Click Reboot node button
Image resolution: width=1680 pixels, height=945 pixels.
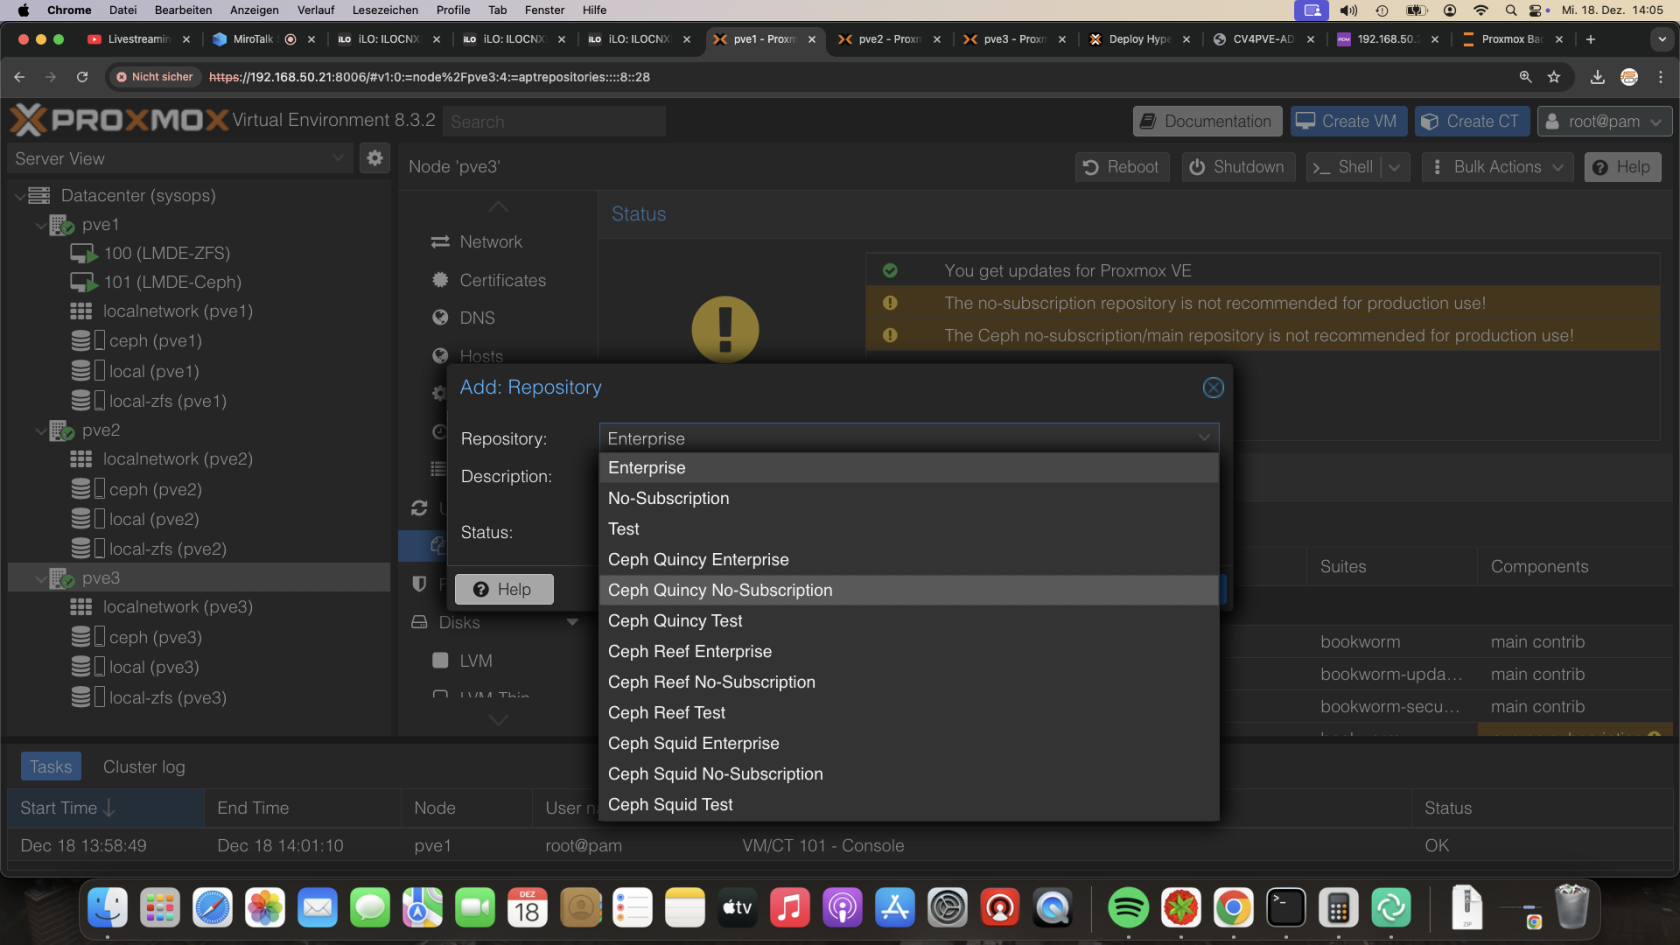pyautogui.click(x=1121, y=167)
